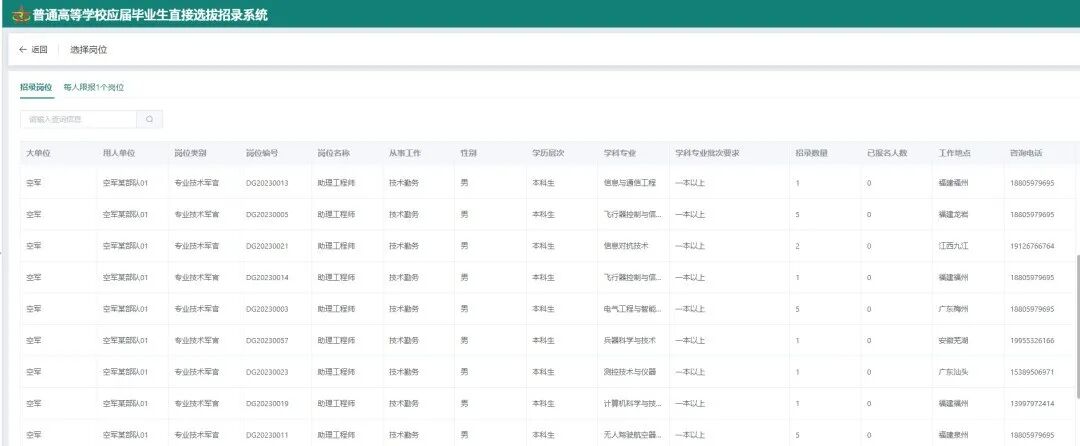Select the 招录岗位 tab
This screenshot has width=1080, height=446.
point(37,87)
